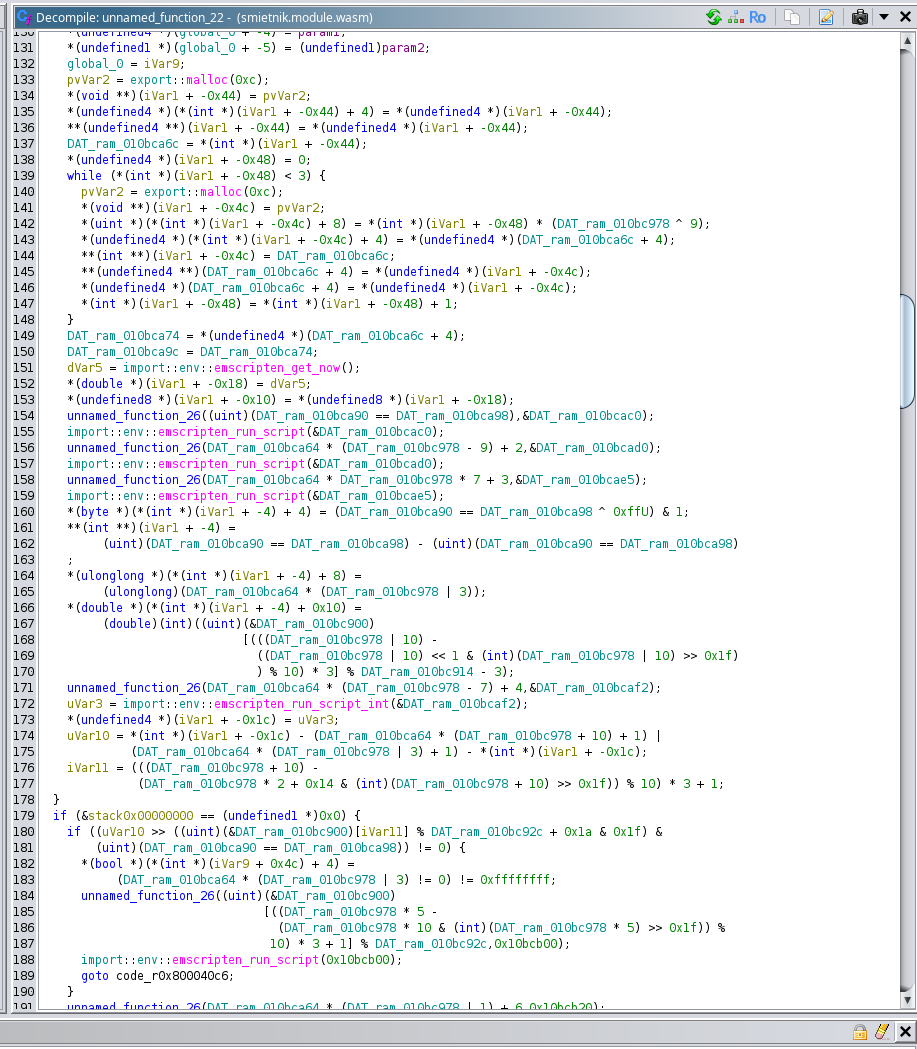Click 'global_0' on line 132

click(95, 64)
